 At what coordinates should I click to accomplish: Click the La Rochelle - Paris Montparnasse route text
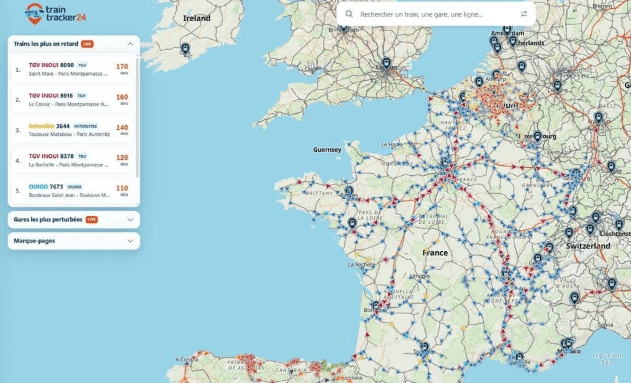68,165
